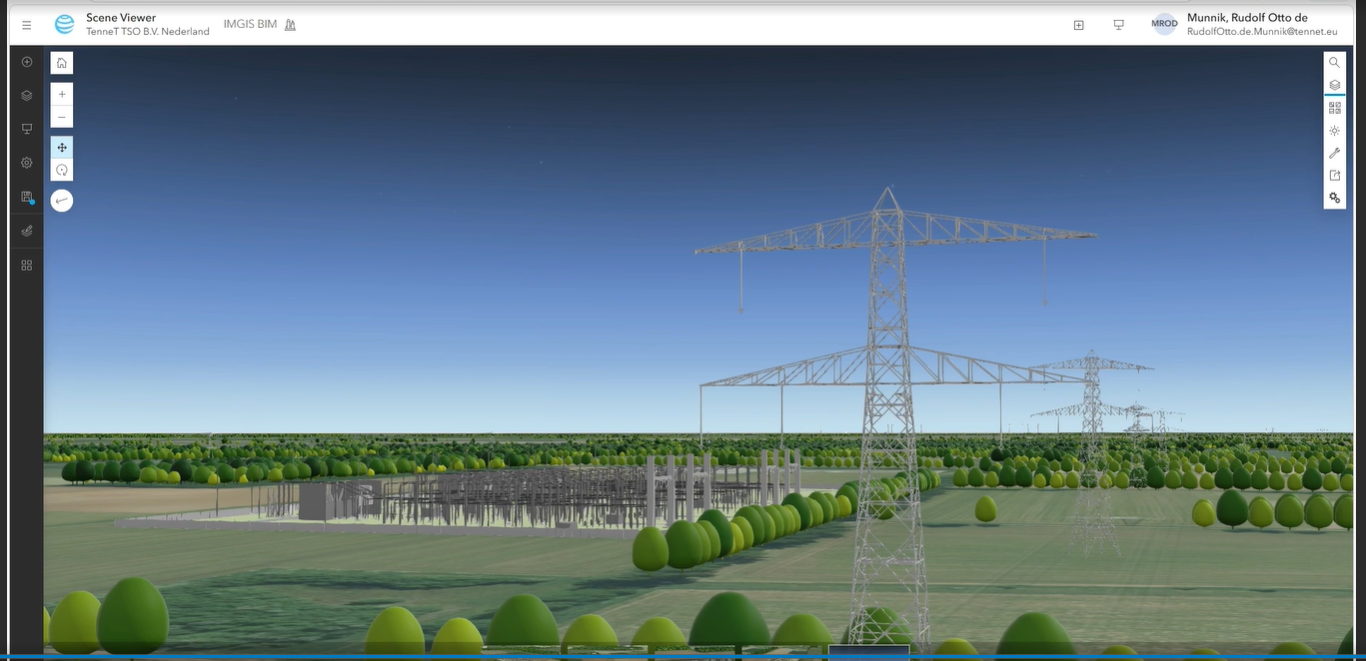Open Slides panel in dark sidebar
The width and height of the screenshot is (1366, 661).
click(x=27, y=129)
